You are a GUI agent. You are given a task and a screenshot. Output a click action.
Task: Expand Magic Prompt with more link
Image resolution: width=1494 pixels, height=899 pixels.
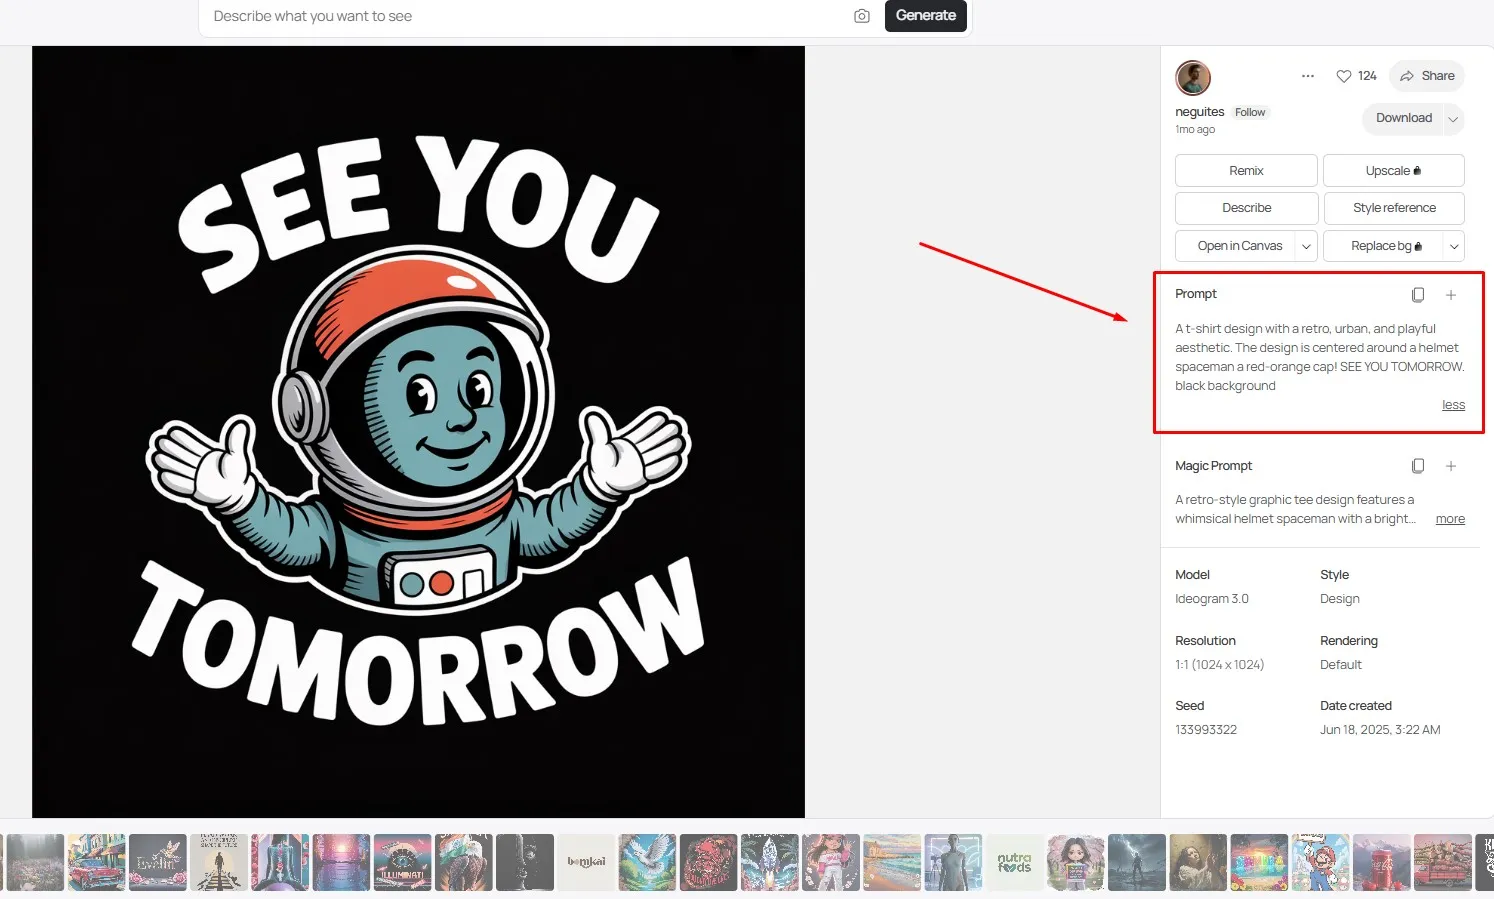click(x=1450, y=519)
